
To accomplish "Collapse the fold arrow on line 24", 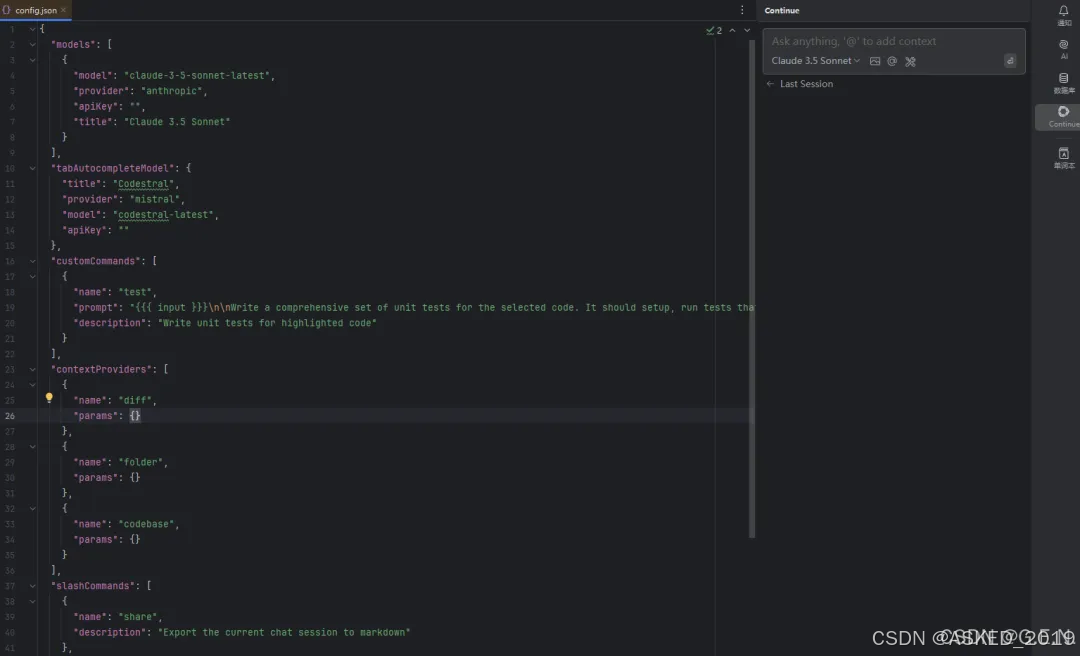I will [32, 385].
